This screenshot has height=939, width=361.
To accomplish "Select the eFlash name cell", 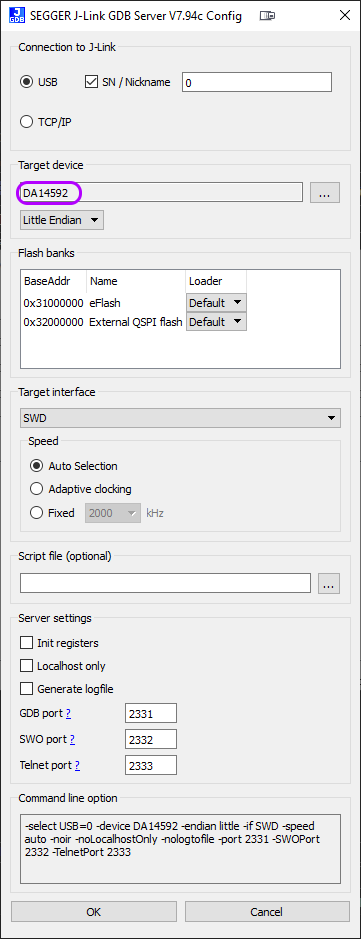I will point(105,303).
